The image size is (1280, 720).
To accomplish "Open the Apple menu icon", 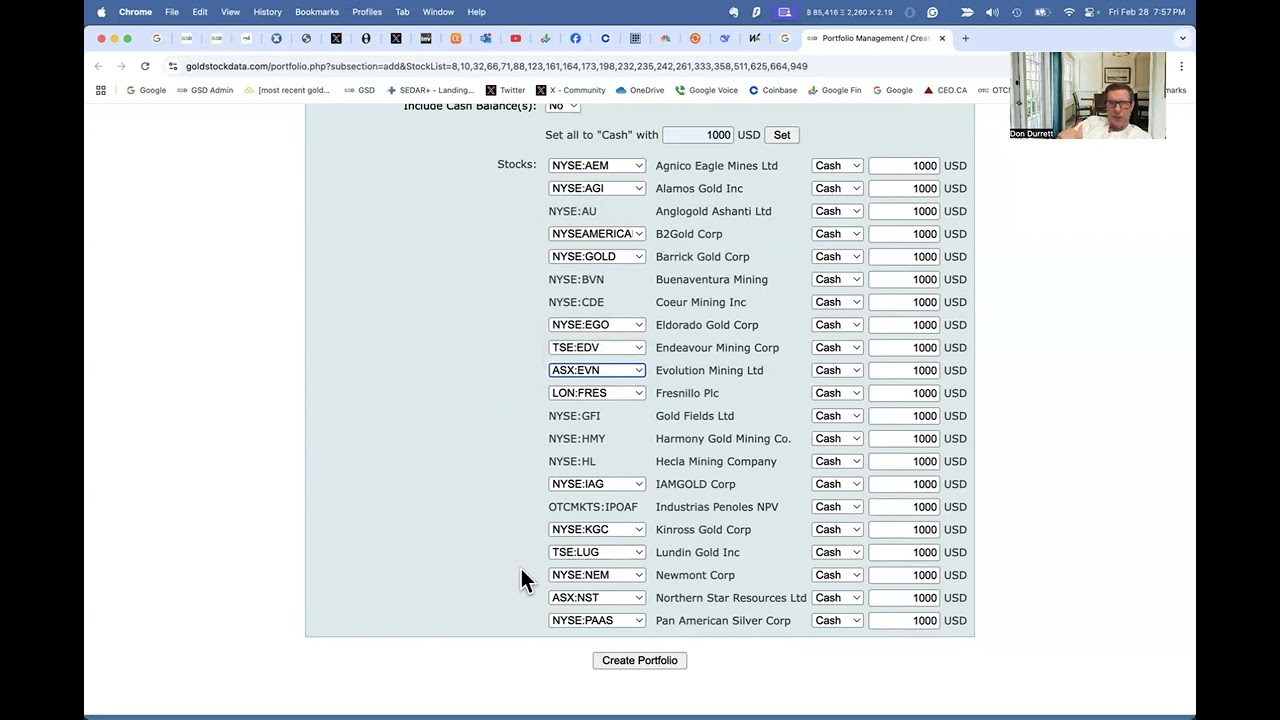I will [101, 12].
